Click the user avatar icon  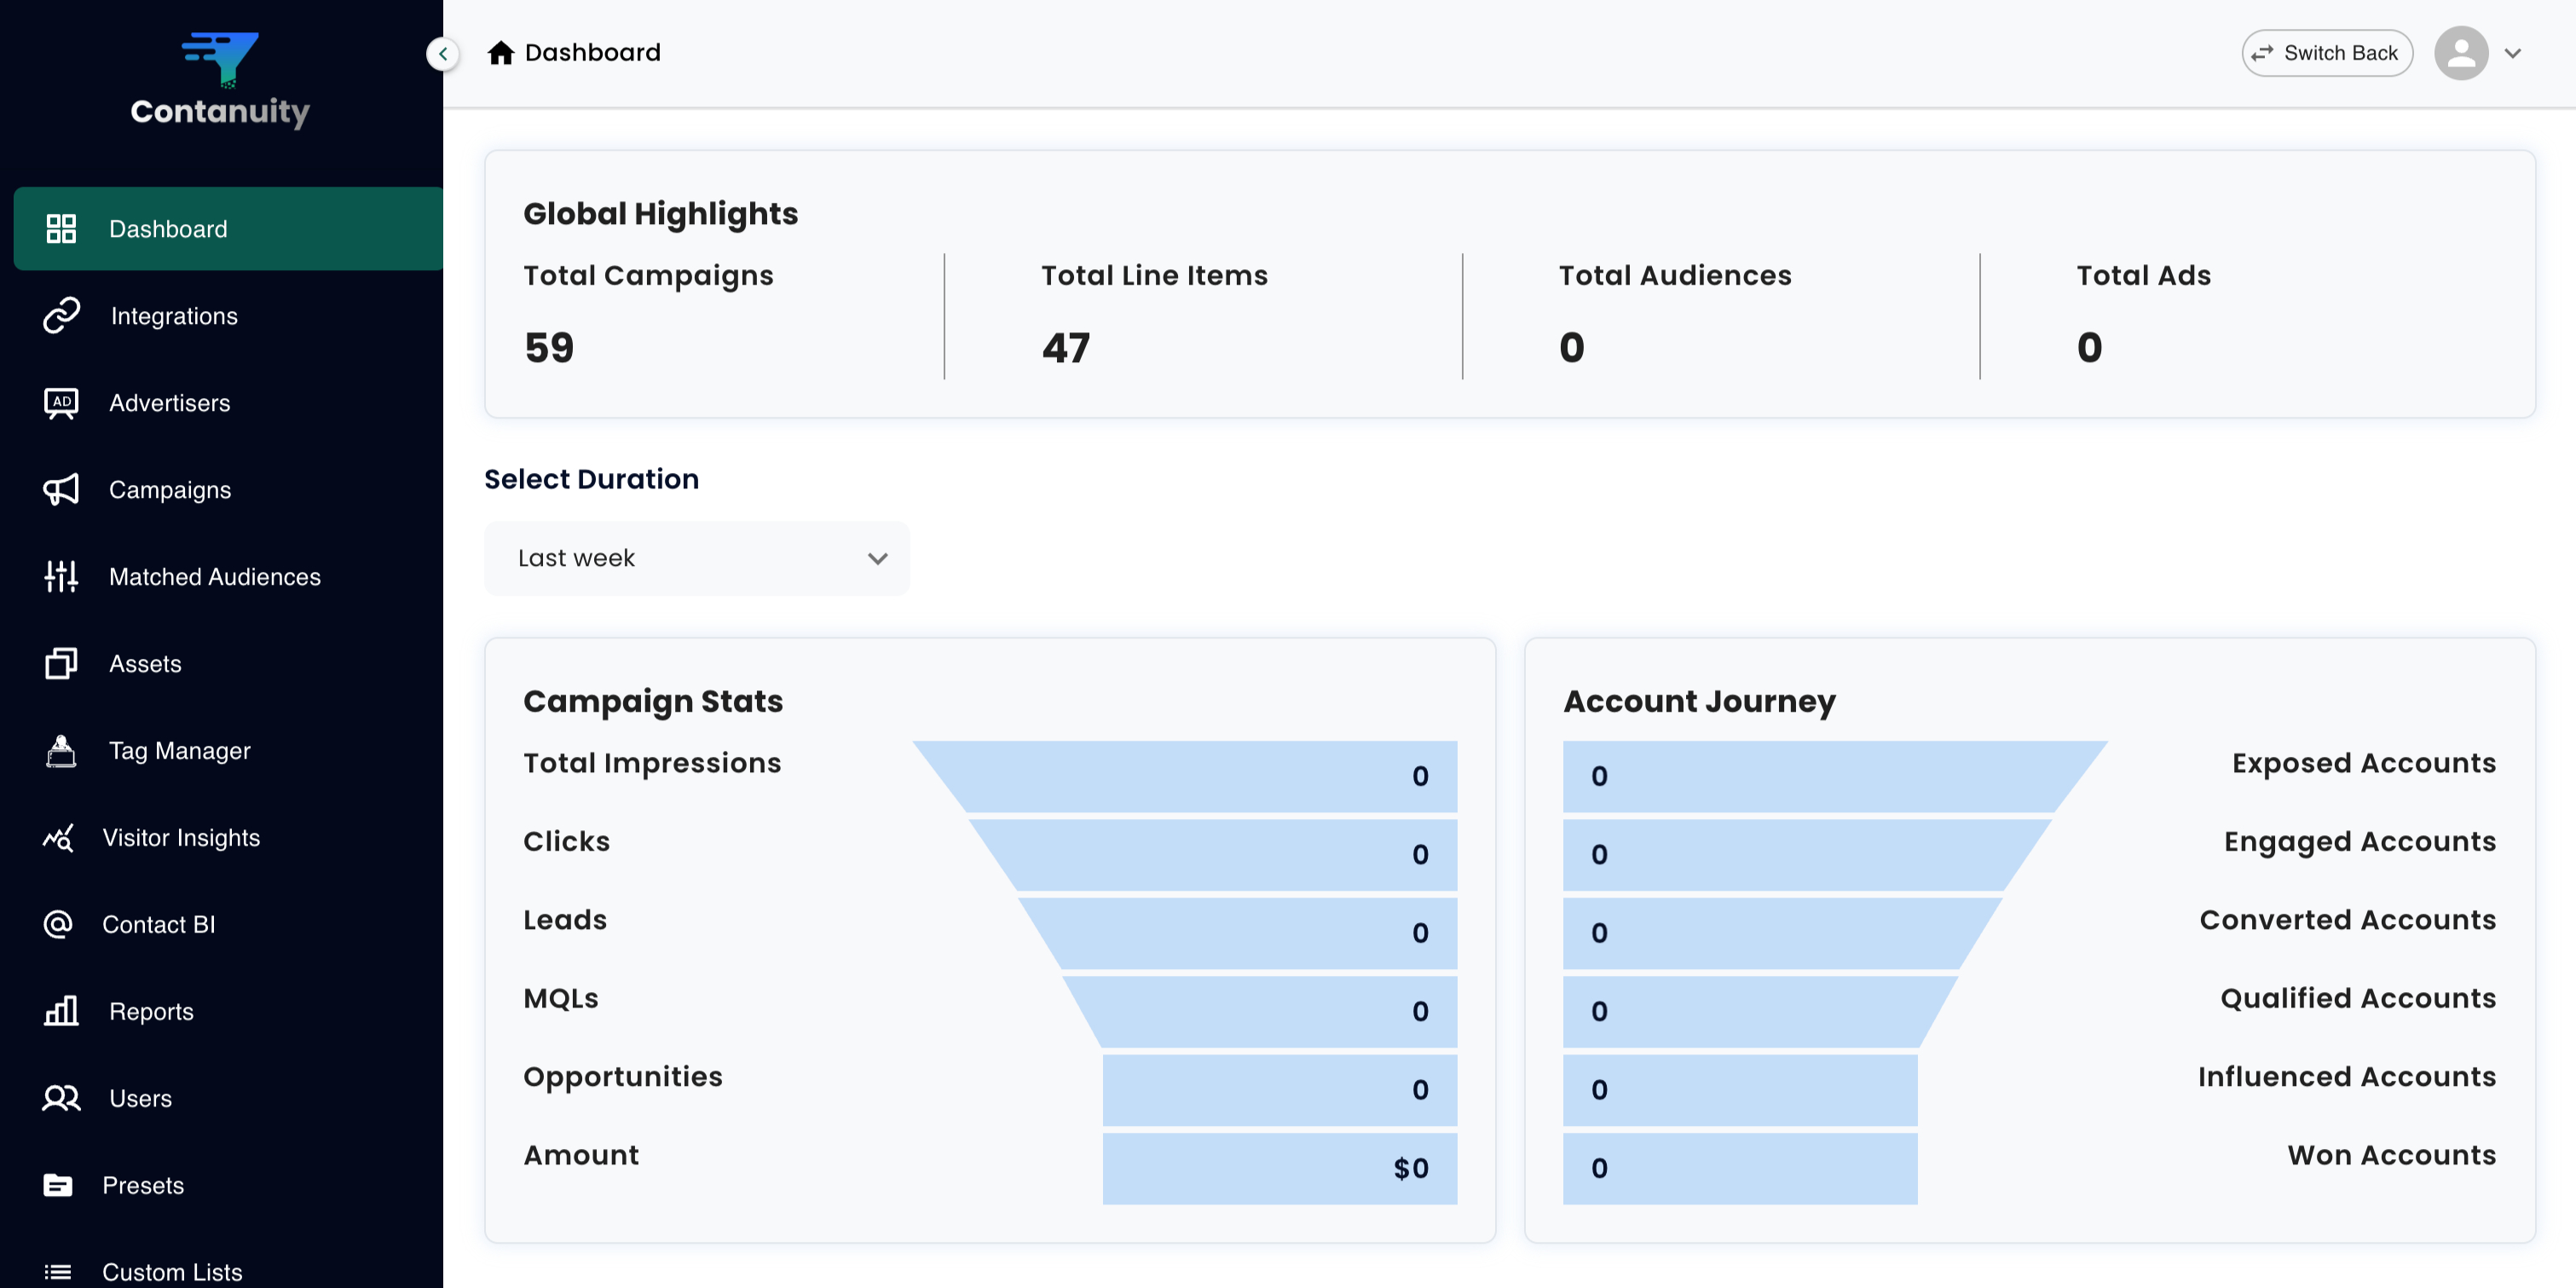click(2460, 53)
